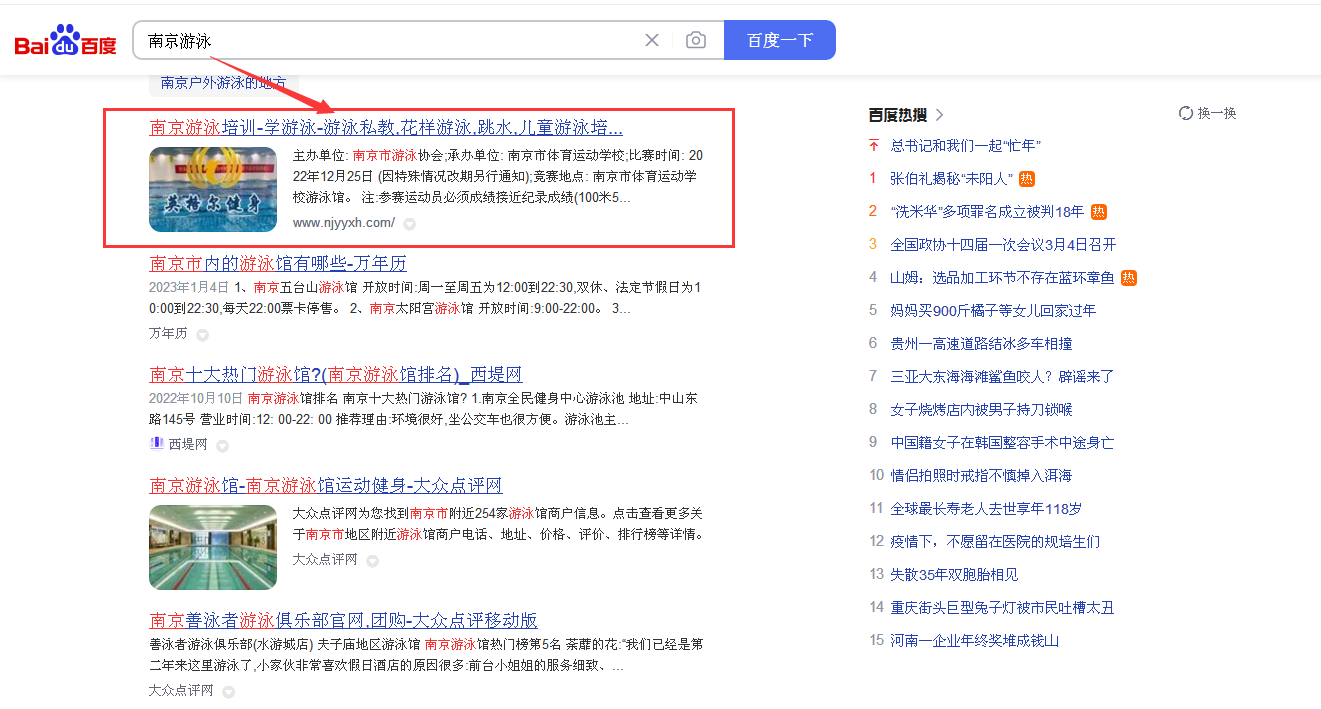Open hot search 情侣拍照时戒指不慎掉入洱海
Image resolution: width=1321 pixels, height=709 pixels.
(981, 476)
